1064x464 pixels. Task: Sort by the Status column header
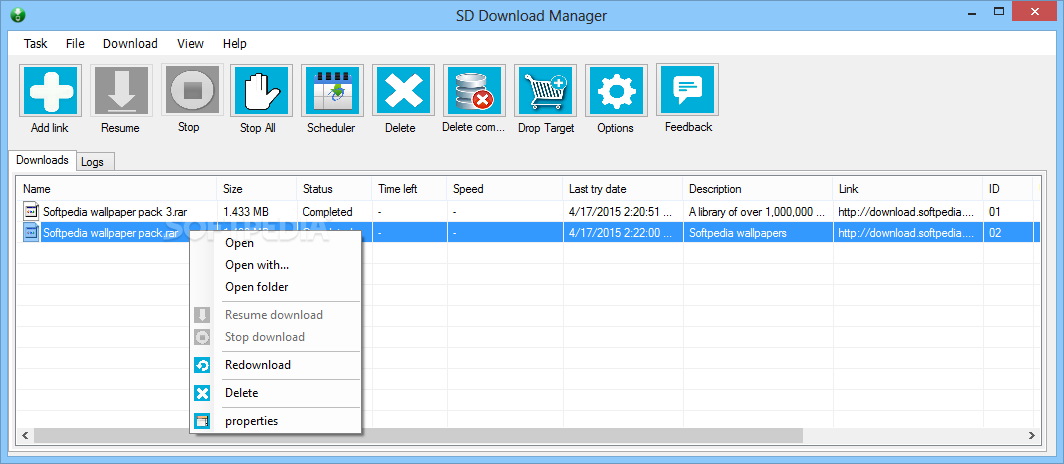pos(335,189)
